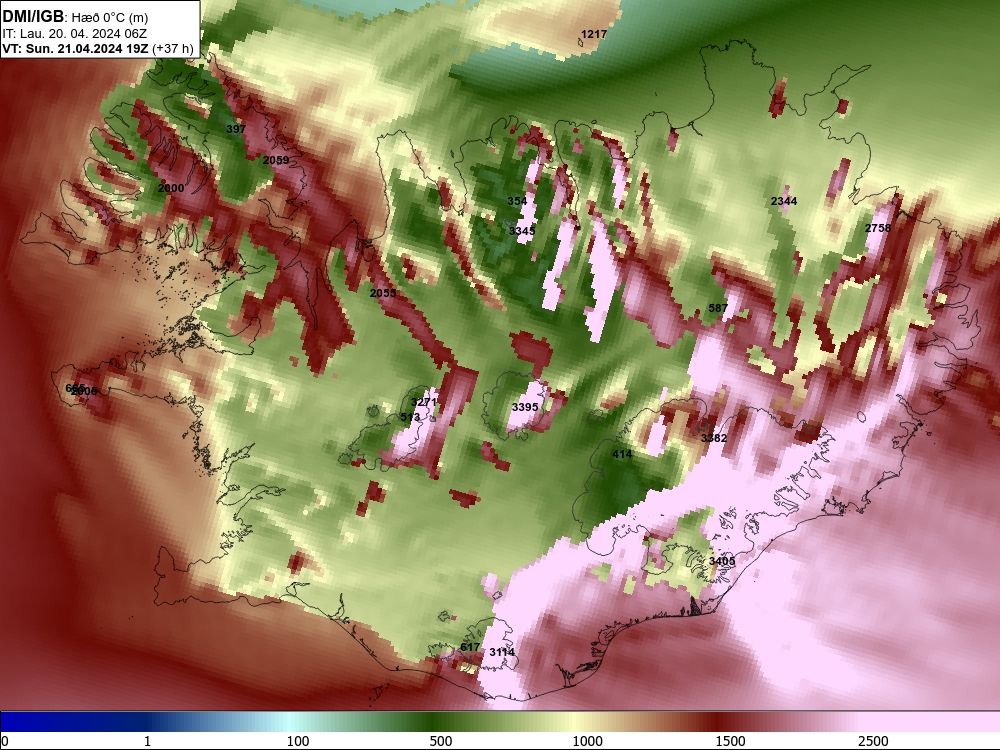This screenshot has height=750, width=1000.
Task: Click the 3405 value label
Action: [722, 561]
